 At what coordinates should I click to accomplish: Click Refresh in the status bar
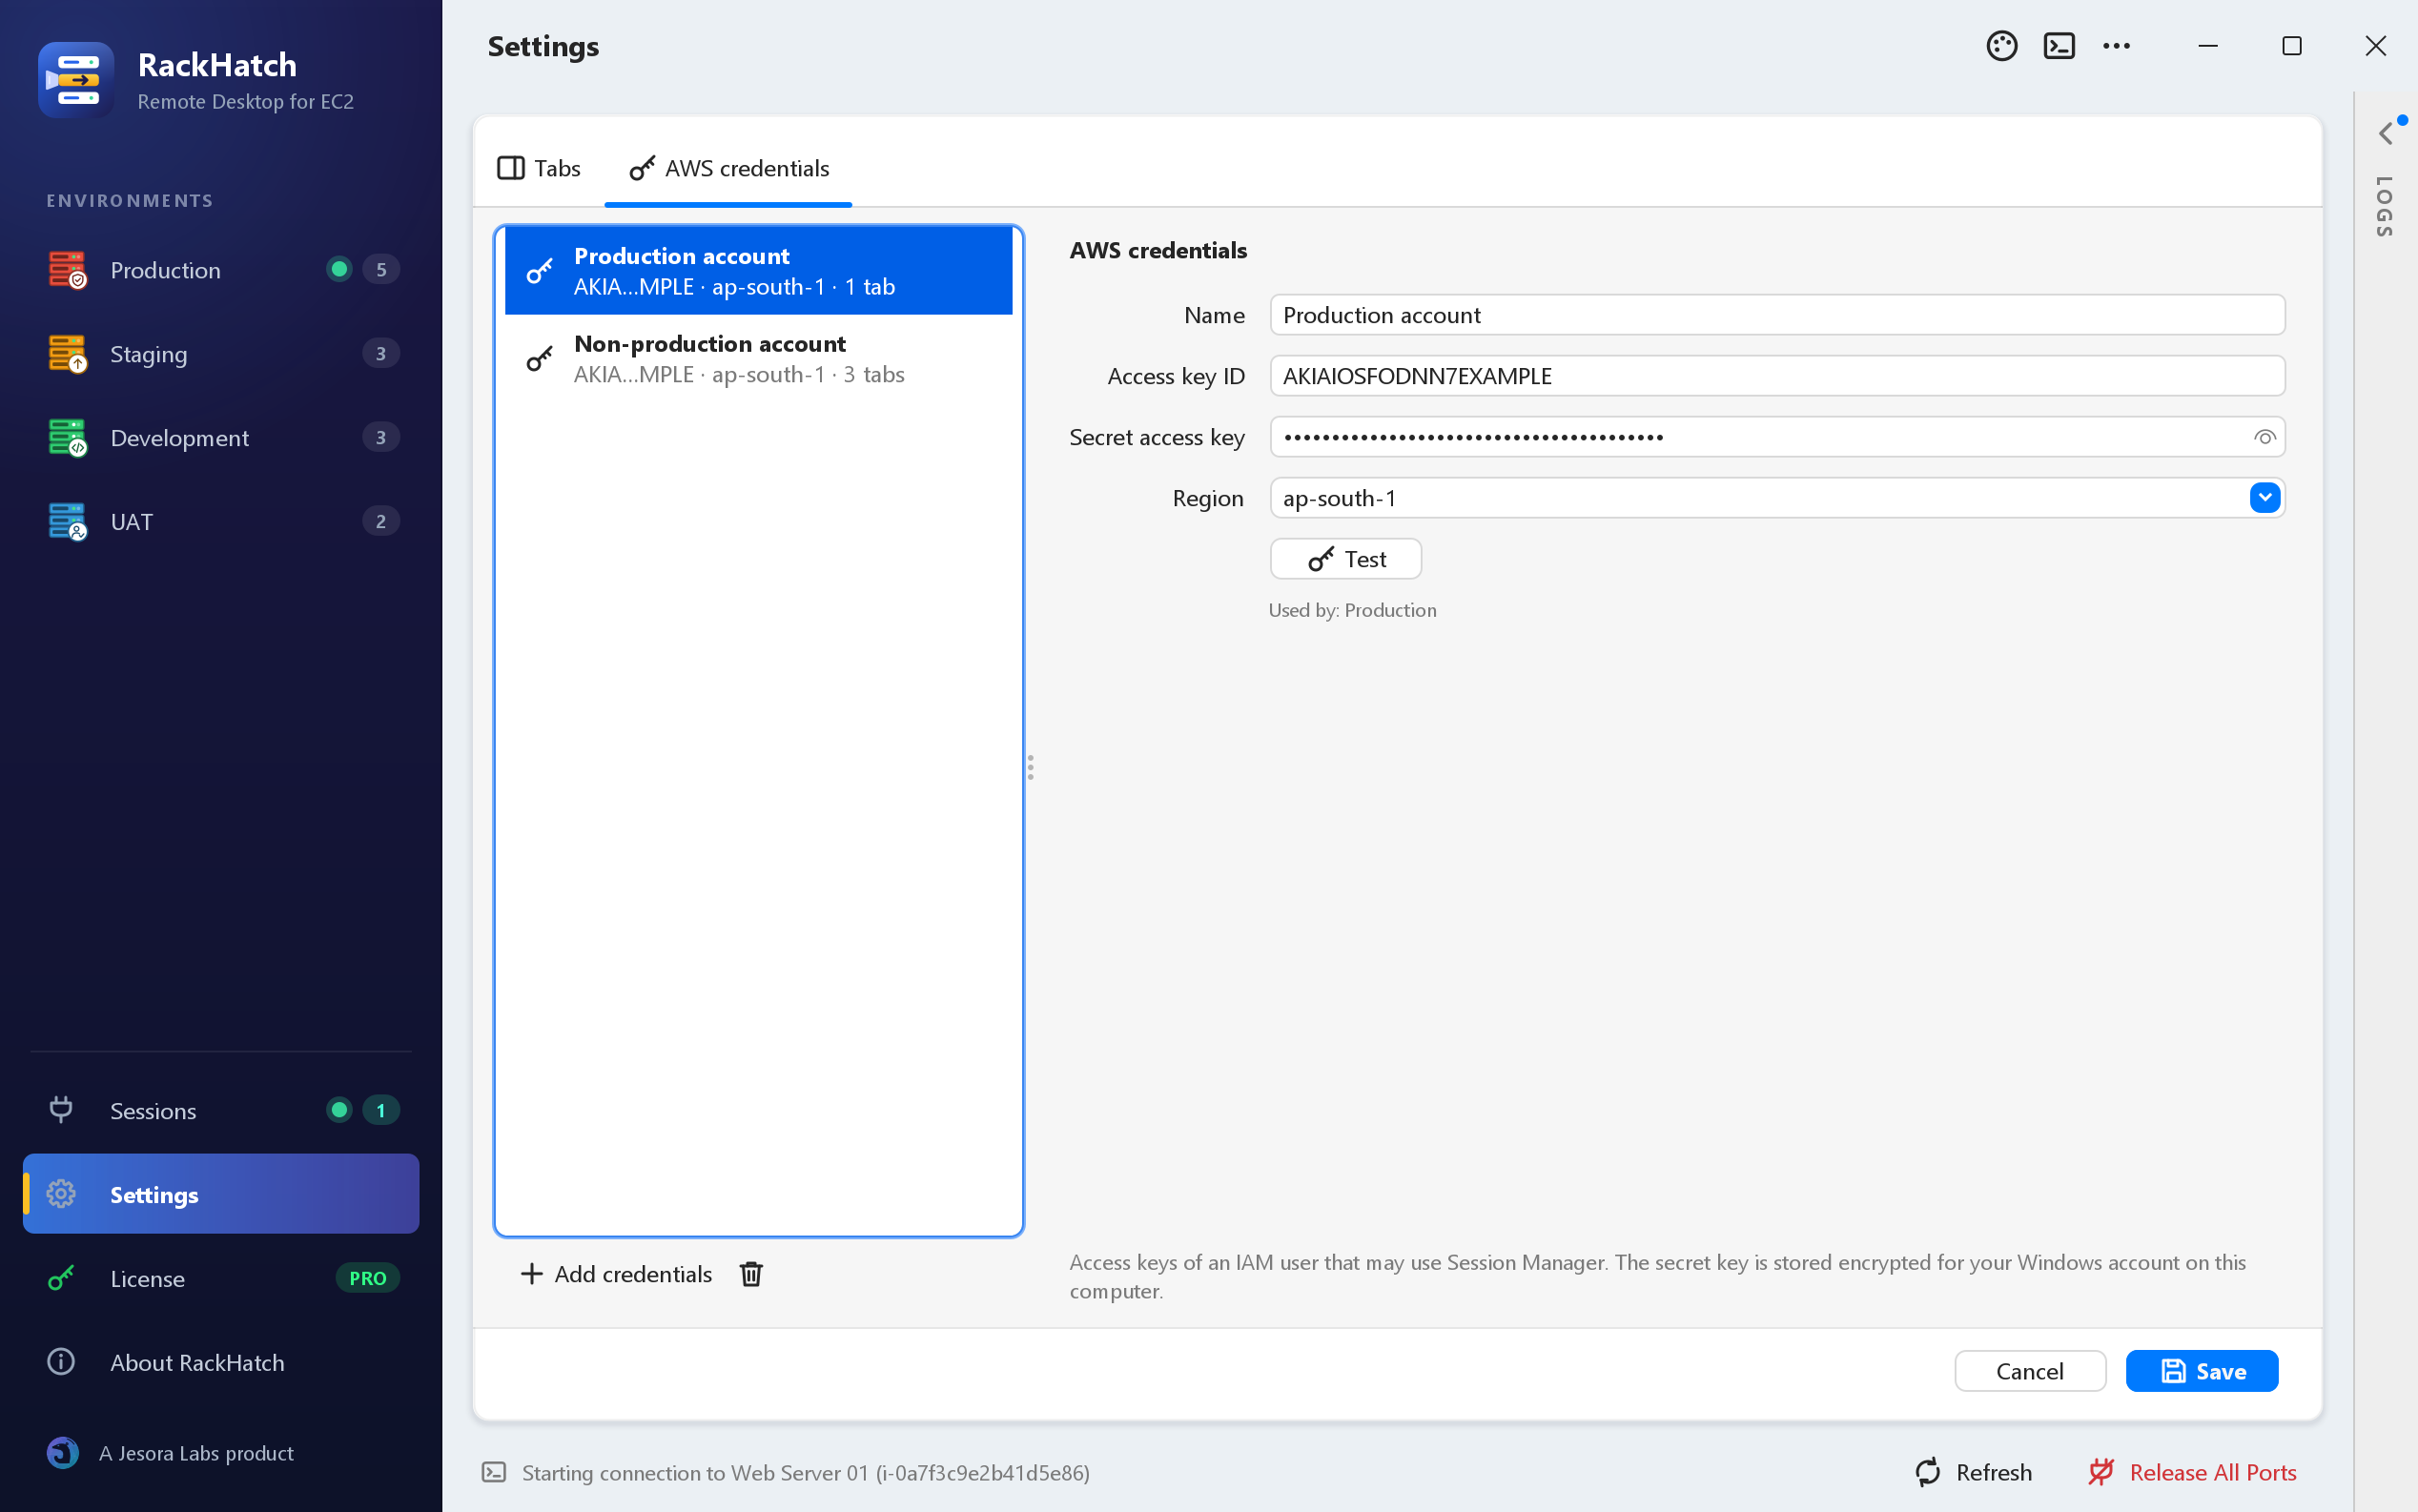[1973, 1472]
